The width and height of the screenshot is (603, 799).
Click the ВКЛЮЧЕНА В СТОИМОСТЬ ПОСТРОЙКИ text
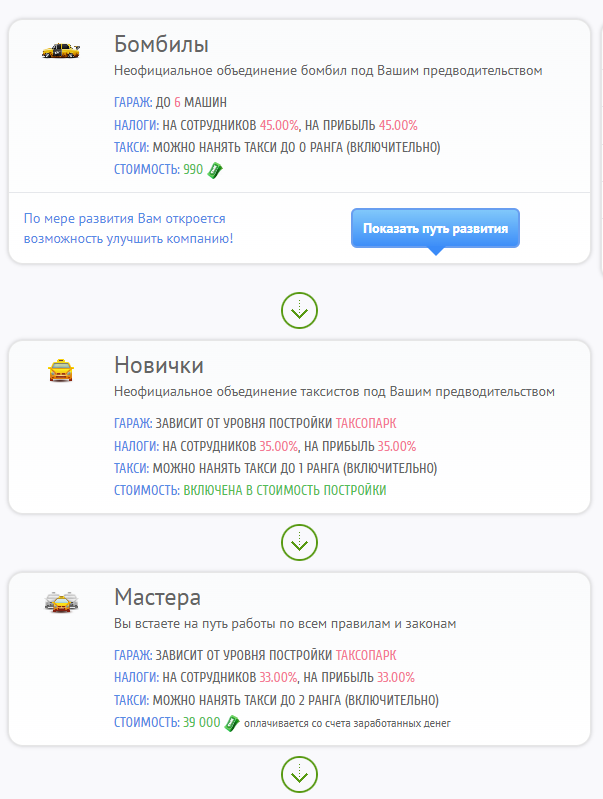[x=284, y=491]
